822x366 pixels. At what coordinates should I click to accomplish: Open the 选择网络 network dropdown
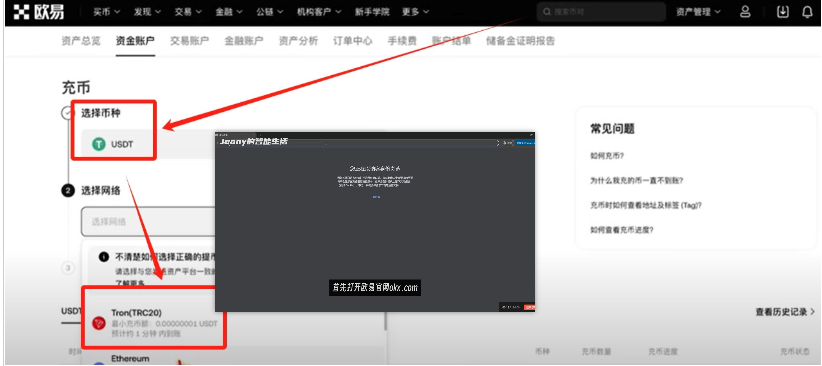tap(148, 222)
